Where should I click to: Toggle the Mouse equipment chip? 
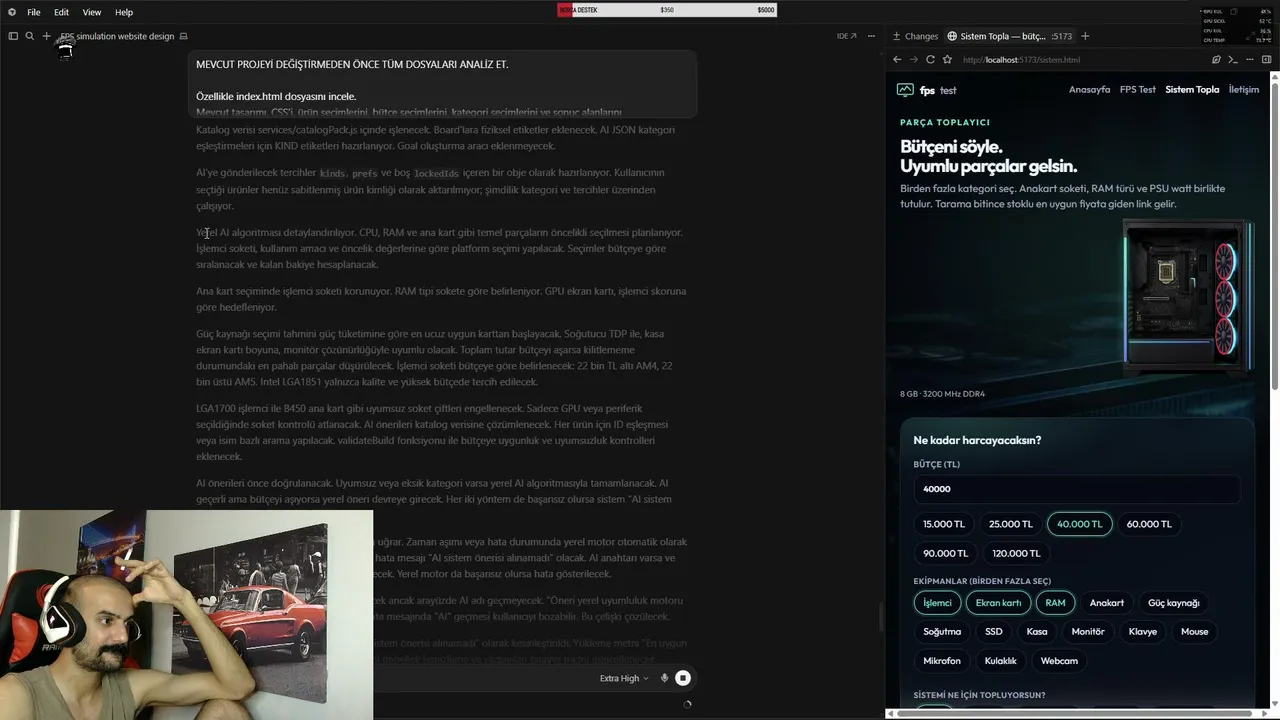[1194, 632]
